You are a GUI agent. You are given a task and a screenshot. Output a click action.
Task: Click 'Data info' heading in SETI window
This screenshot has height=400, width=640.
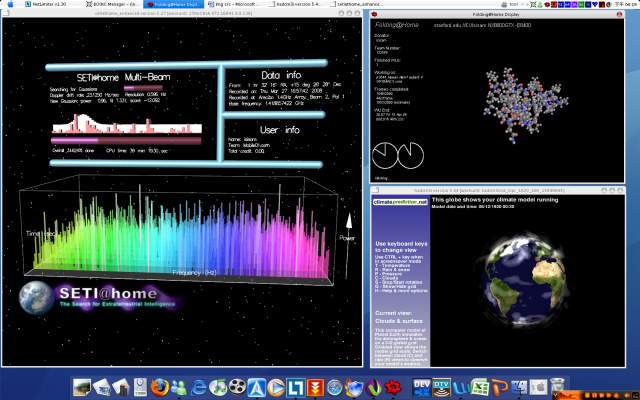click(281, 75)
